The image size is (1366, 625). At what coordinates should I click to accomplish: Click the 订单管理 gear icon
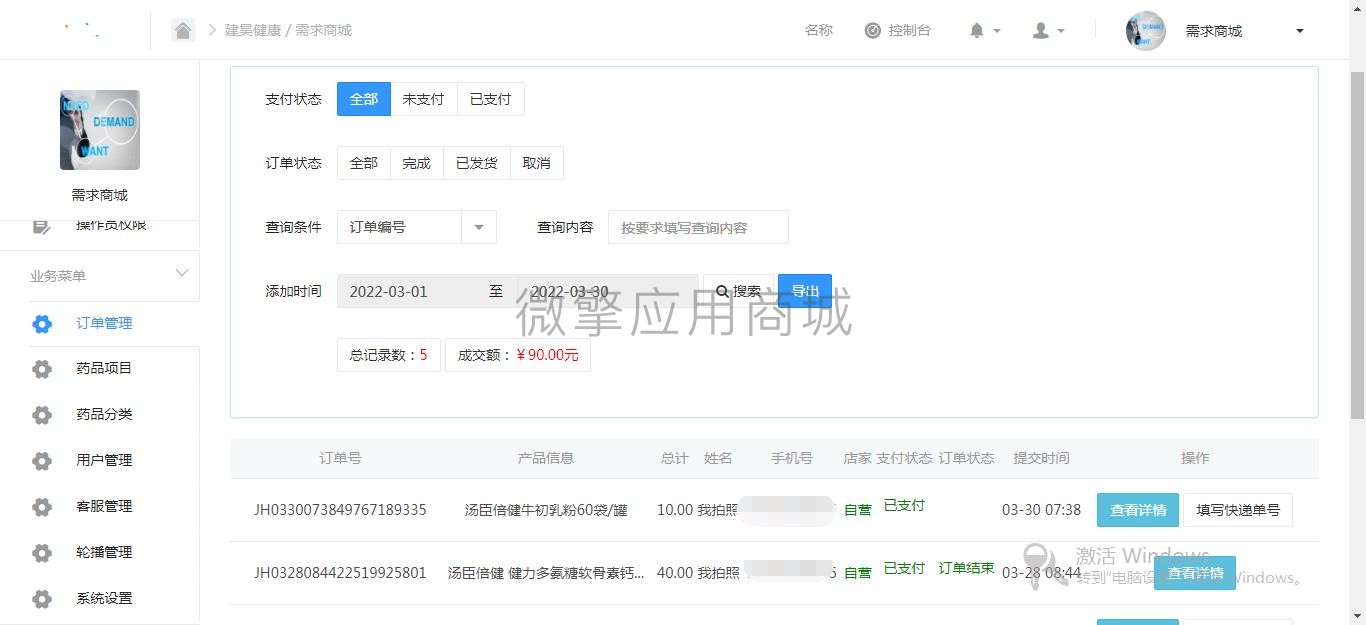(42, 323)
